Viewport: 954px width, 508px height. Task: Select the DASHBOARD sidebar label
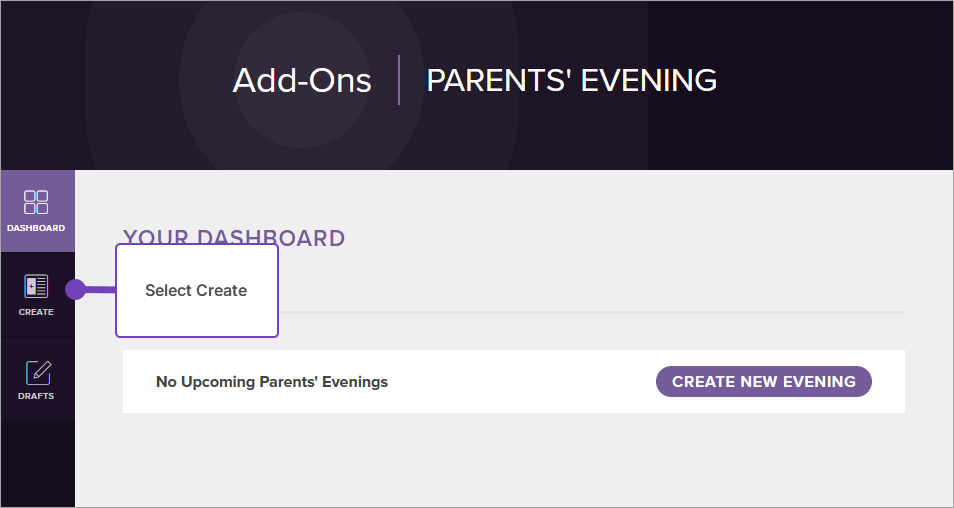(x=36, y=228)
